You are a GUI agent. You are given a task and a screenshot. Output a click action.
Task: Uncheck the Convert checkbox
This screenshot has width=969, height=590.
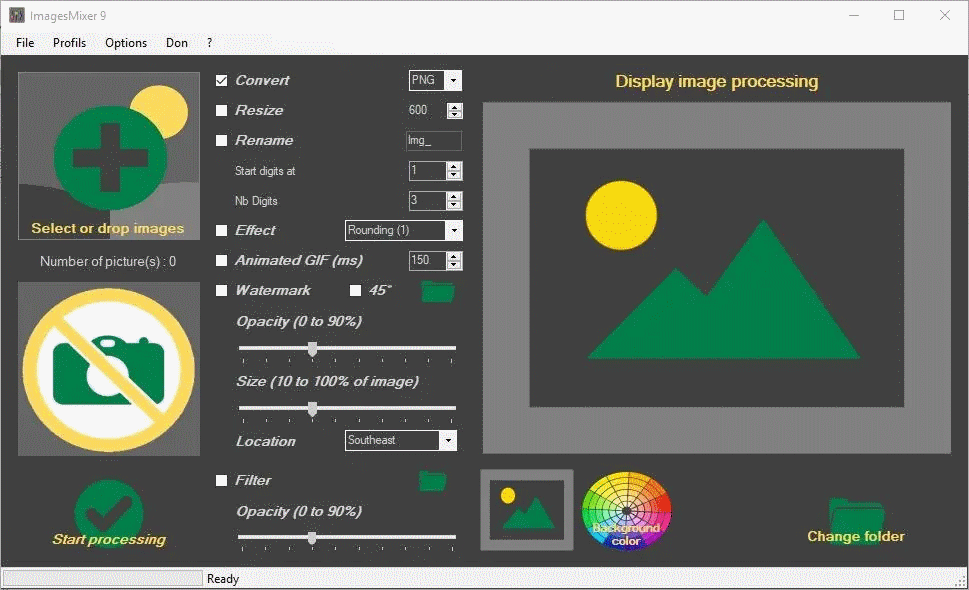tap(221, 80)
